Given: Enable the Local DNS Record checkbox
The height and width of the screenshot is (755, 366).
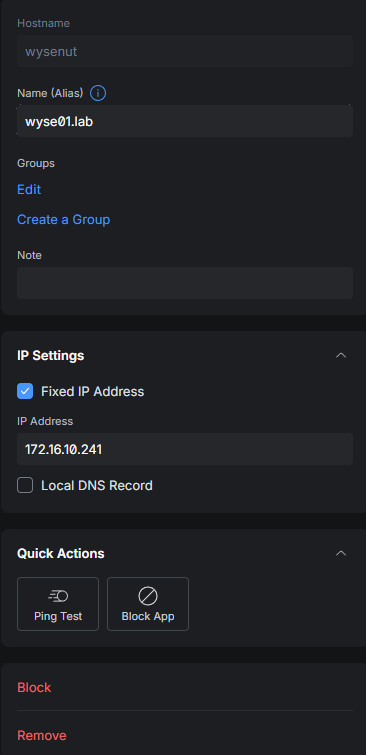Looking at the screenshot, I should [x=25, y=485].
